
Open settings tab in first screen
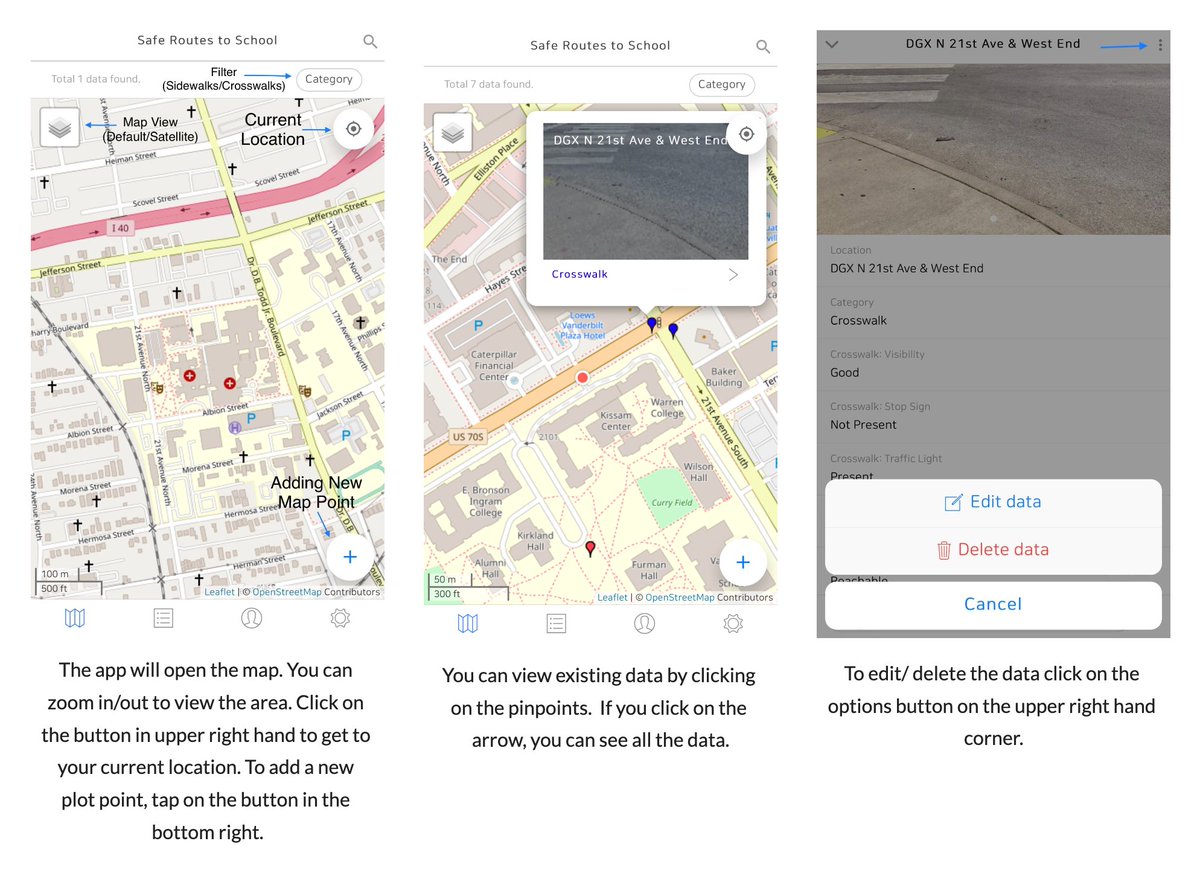[340, 618]
